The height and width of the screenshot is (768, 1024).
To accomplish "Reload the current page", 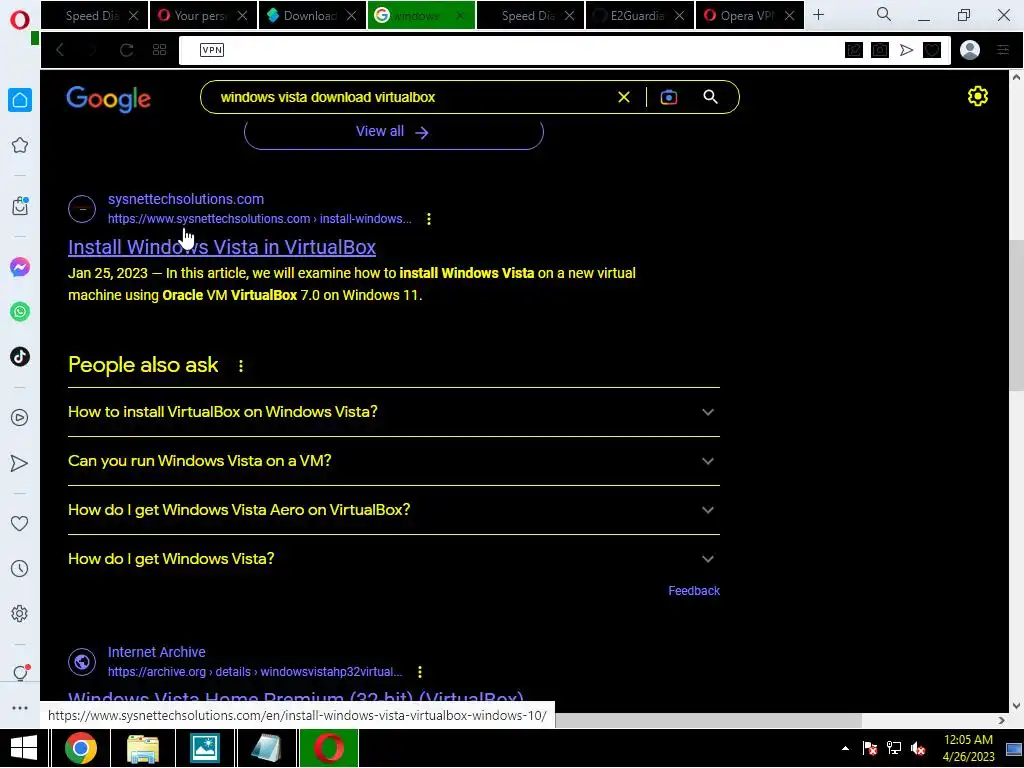I will (x=126, y=50).
